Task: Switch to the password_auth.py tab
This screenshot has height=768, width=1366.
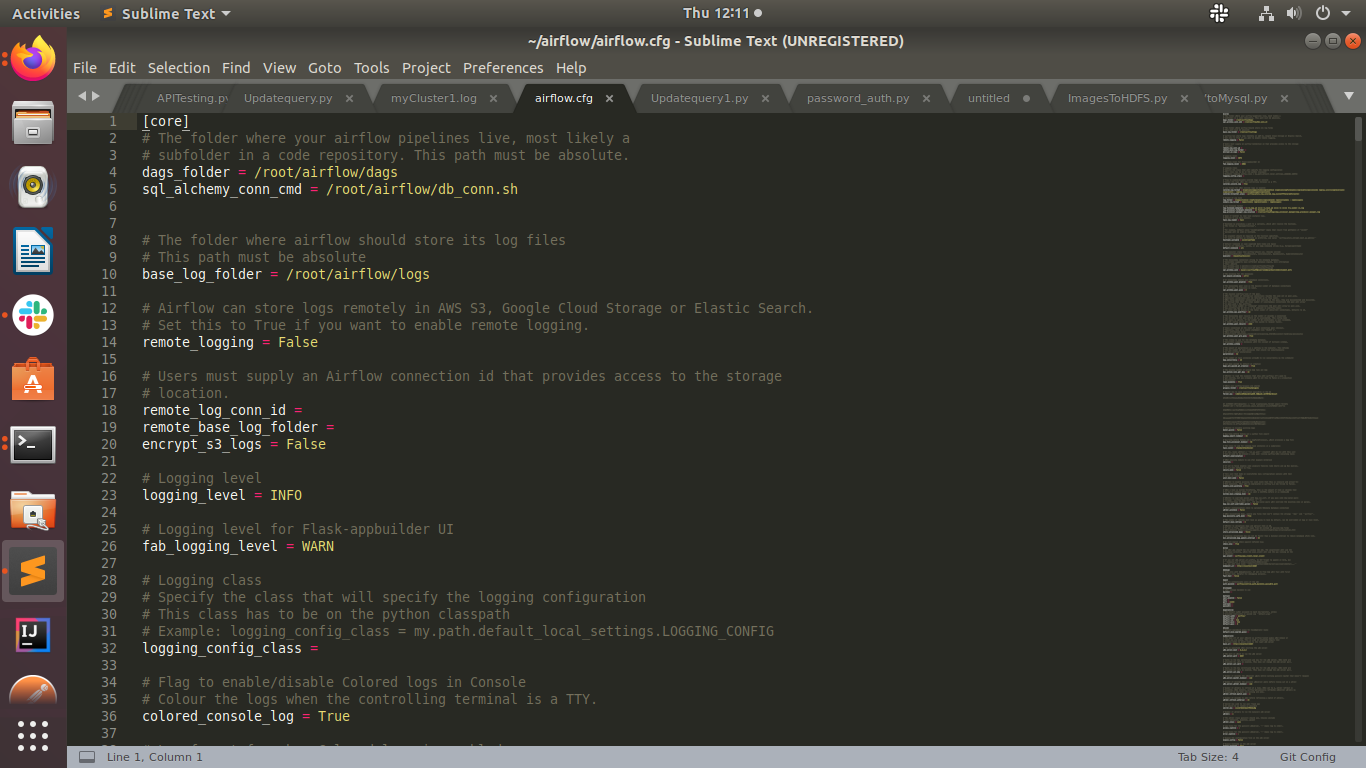Action: tap(858, 98)
